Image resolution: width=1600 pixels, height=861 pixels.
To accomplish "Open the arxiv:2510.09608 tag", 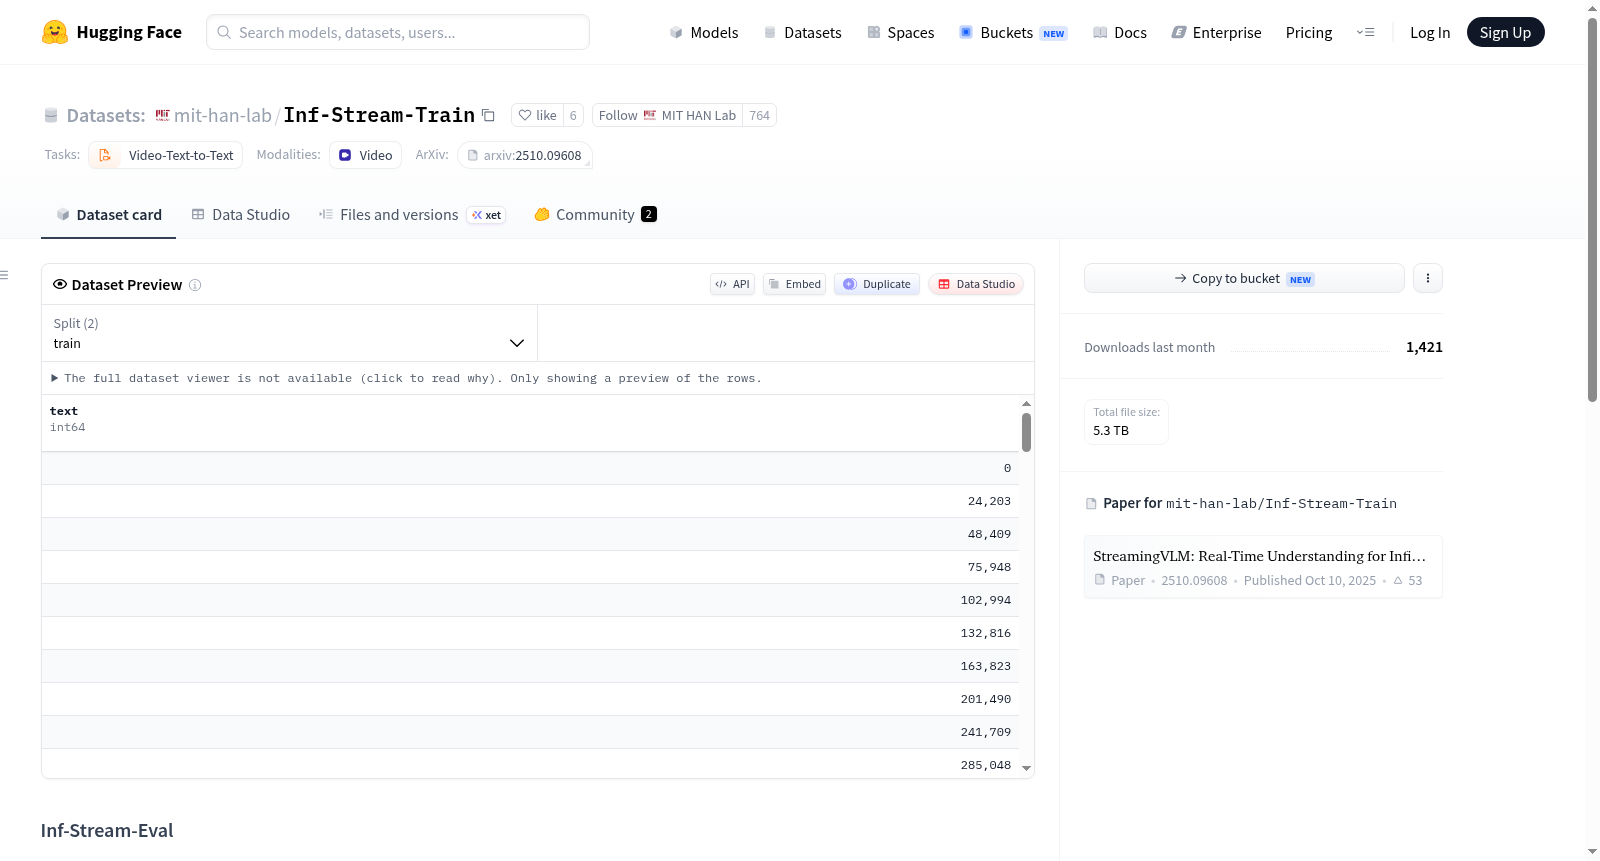I will 525,155.
